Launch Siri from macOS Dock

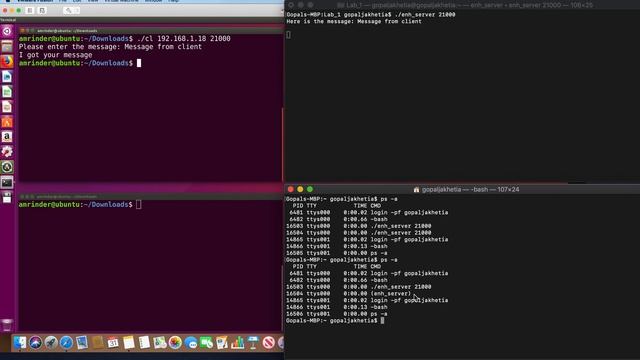tap(35, 342)
